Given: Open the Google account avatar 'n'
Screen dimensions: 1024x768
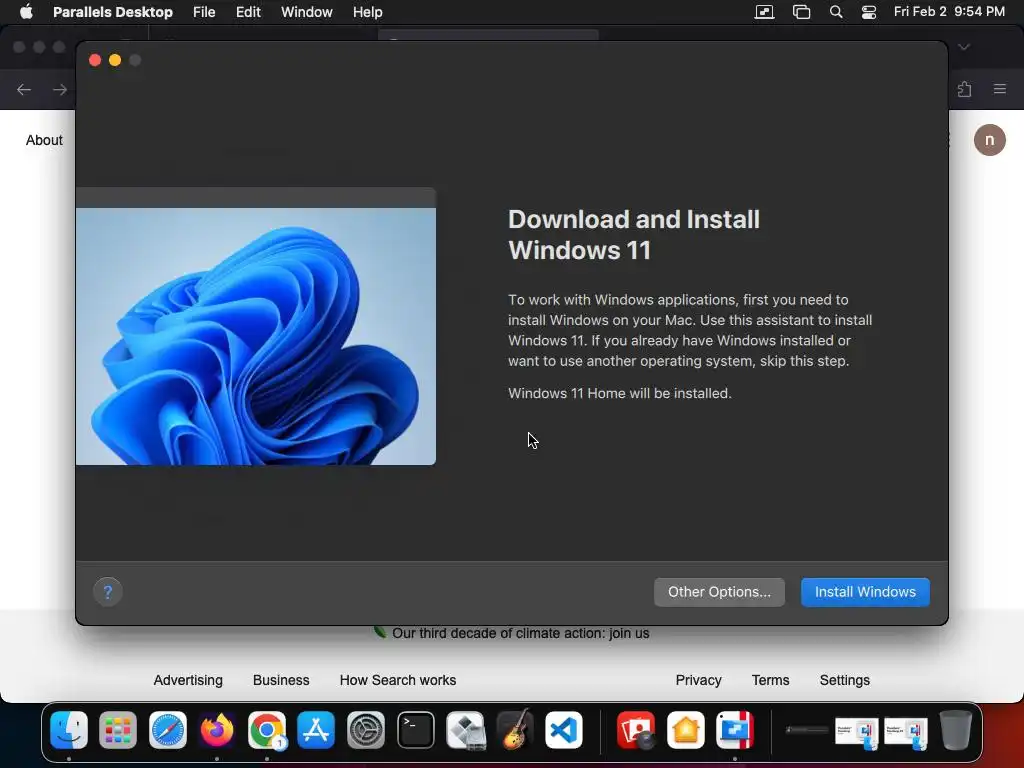Looking at the screenshot, I should (989, 140).
